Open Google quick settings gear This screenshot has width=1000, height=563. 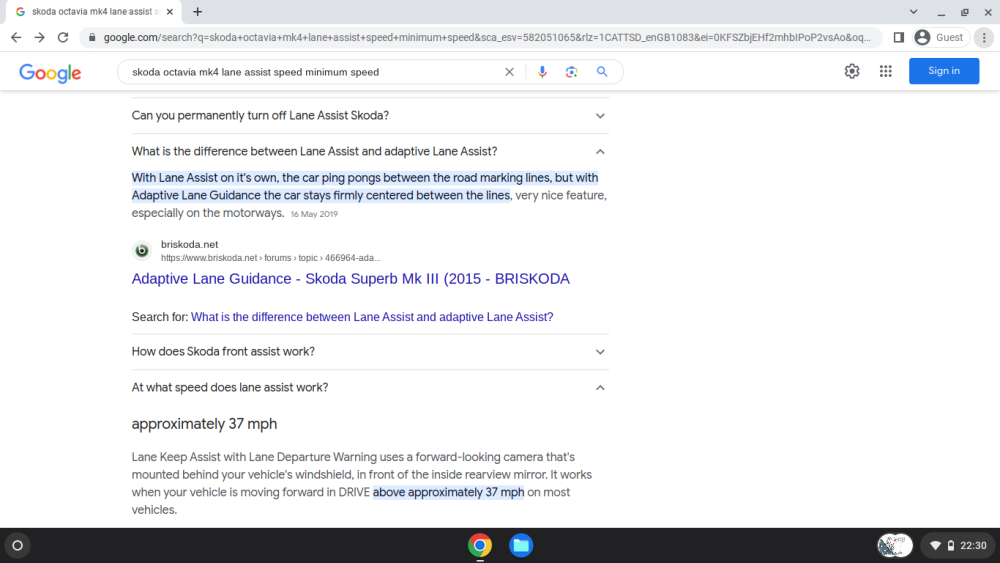(852, 71)
